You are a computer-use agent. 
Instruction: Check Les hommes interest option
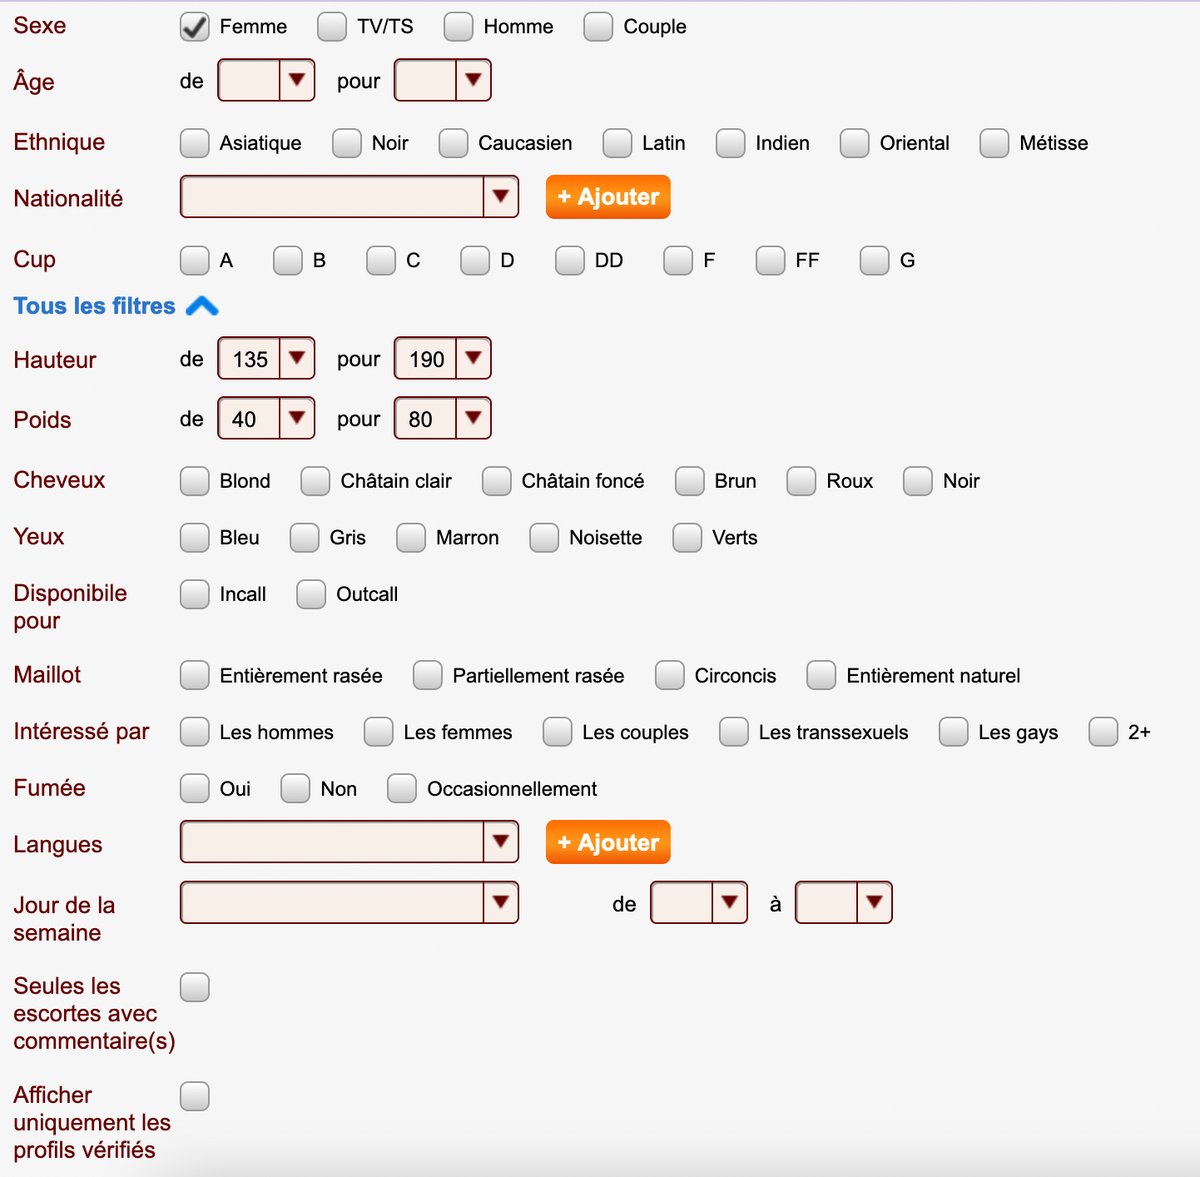pos(195,732)
